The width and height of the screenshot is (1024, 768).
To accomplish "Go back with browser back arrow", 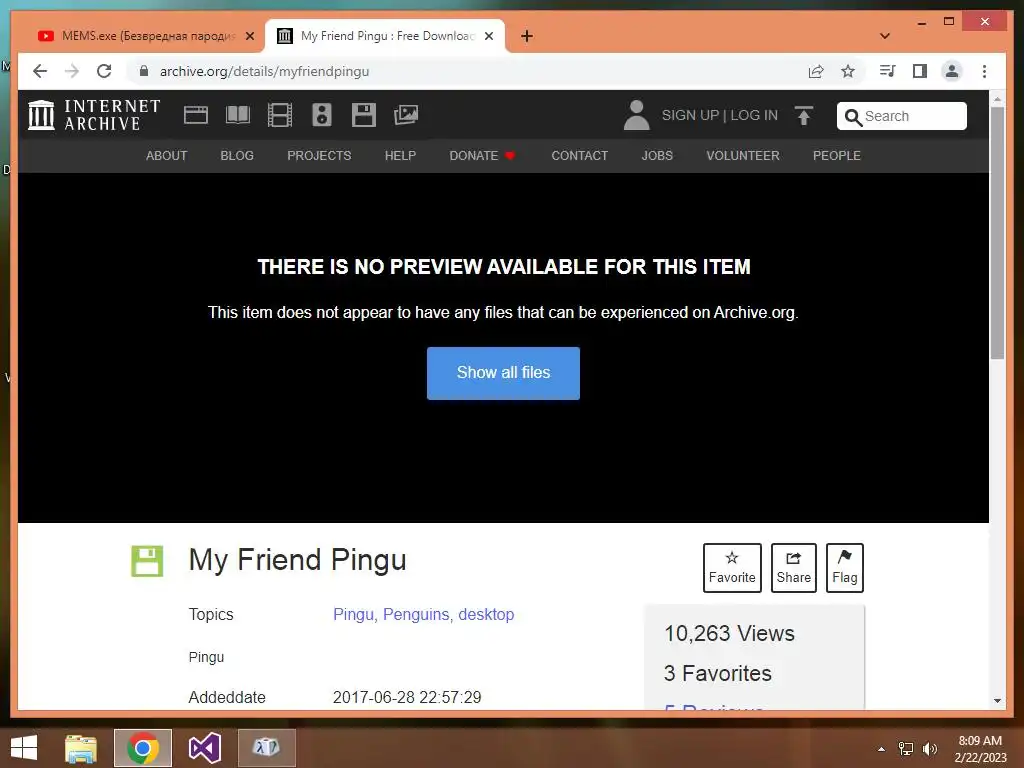I will click(x=40, y=71).
